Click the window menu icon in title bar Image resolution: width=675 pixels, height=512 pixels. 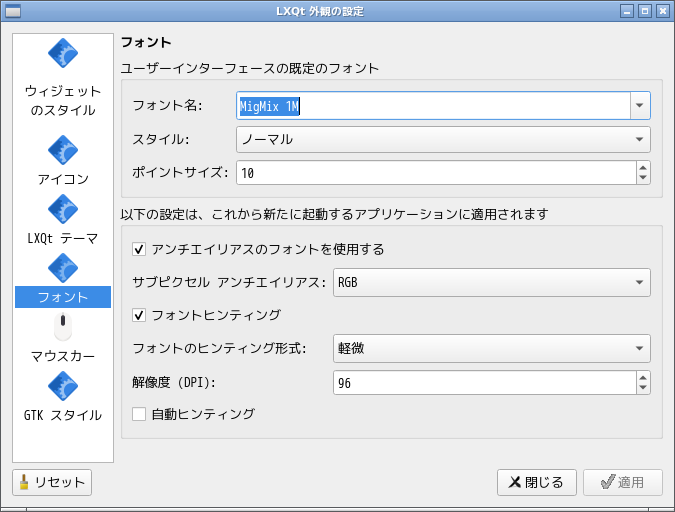tap(12, 11)
